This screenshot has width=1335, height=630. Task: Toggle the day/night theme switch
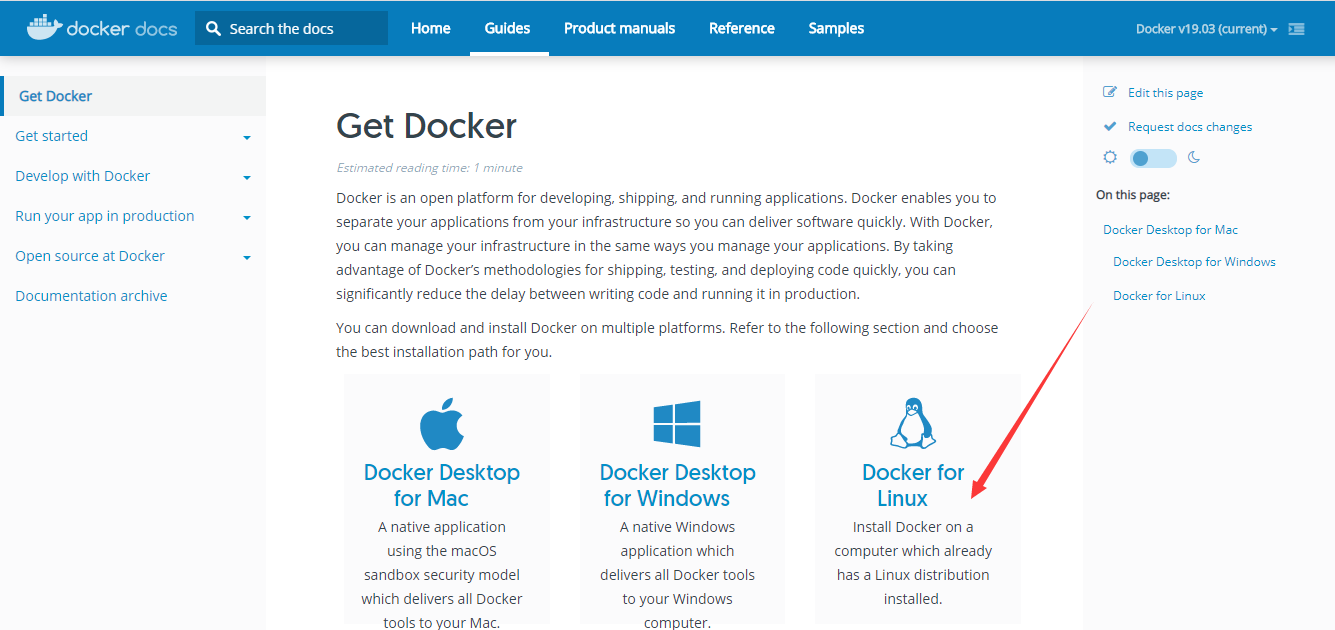(1153, 158)
